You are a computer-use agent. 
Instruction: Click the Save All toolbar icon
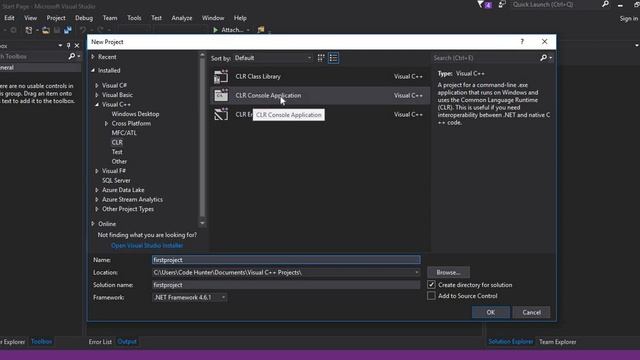(x=67, y=30)
